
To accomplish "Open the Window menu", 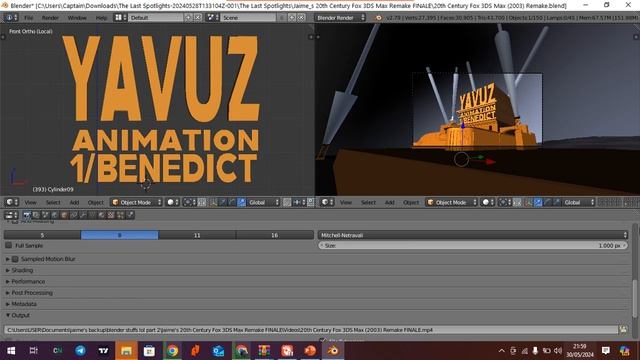I will tap(77, 18).
